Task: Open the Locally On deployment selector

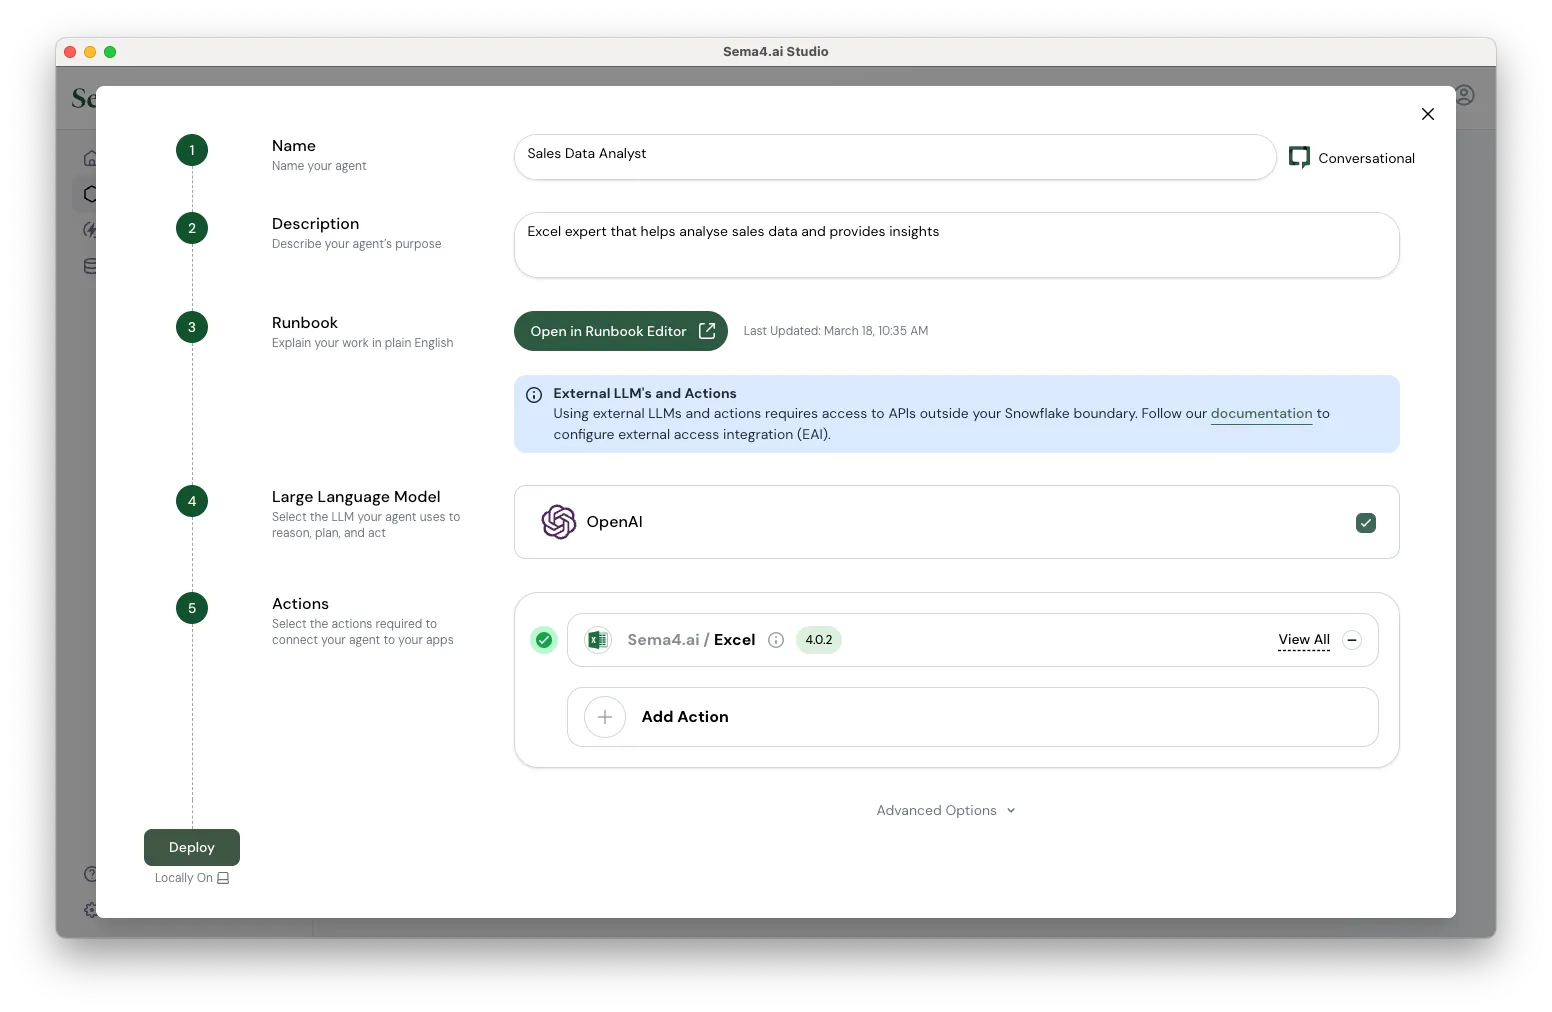Action: [x=192, y=878]
